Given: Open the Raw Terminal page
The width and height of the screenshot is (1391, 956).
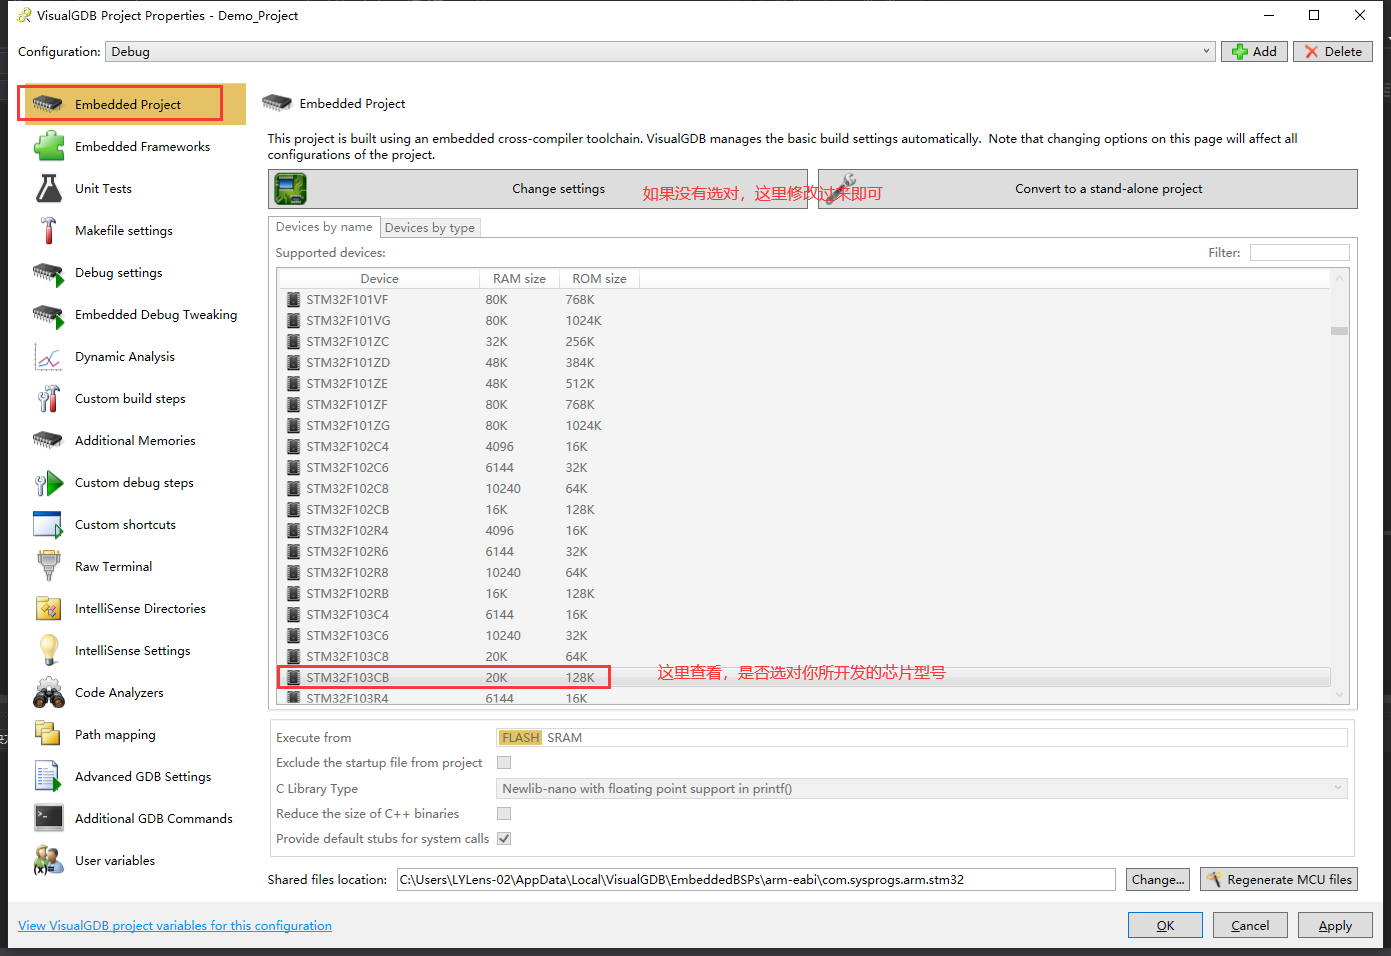Looking at the screenshot, I should click(113, 566).
